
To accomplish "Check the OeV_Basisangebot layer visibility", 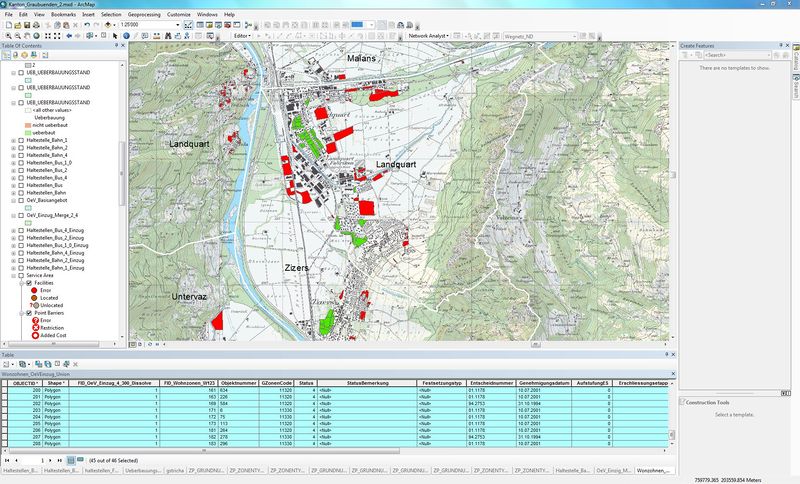I will pos(20,199).
